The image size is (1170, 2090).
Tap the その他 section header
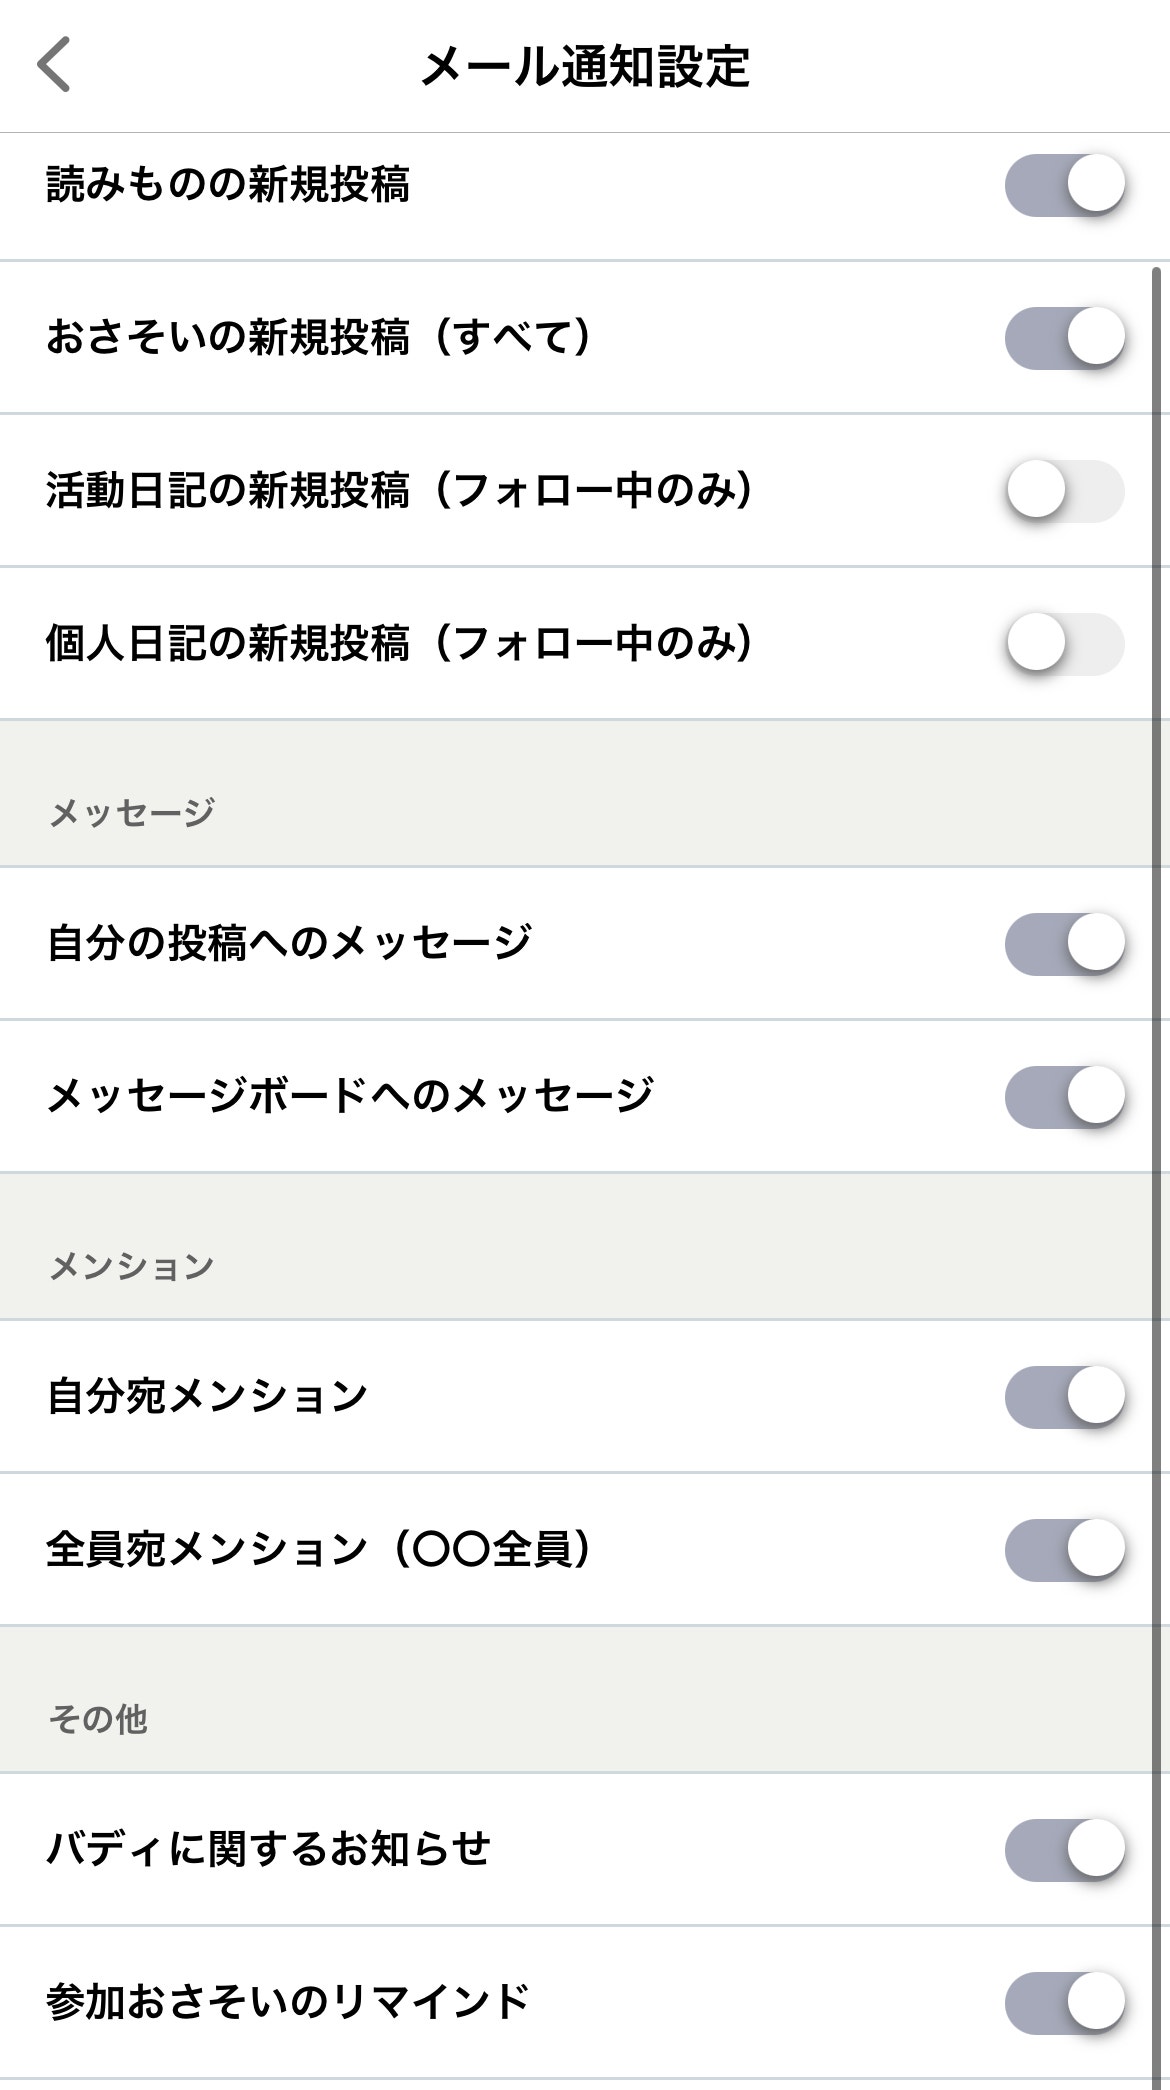coord(98,1719)
